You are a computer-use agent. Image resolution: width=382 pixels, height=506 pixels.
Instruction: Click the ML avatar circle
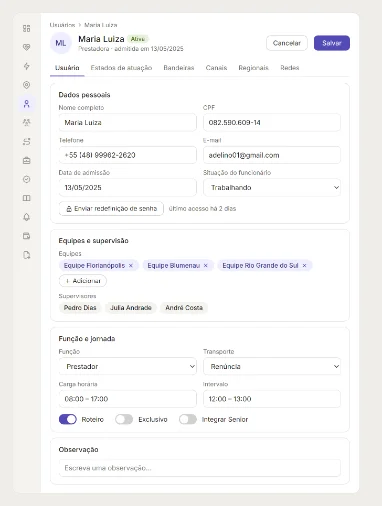(x=61, y=43)
